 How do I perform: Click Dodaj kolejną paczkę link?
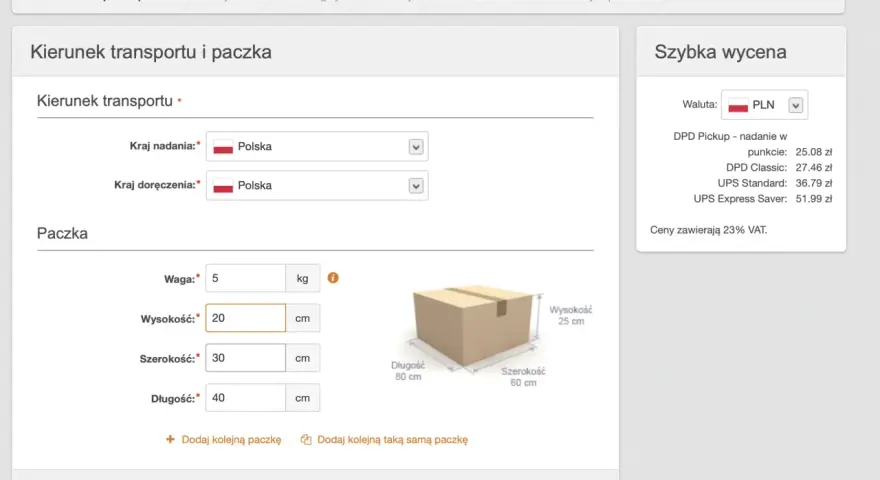coord(231,440)
